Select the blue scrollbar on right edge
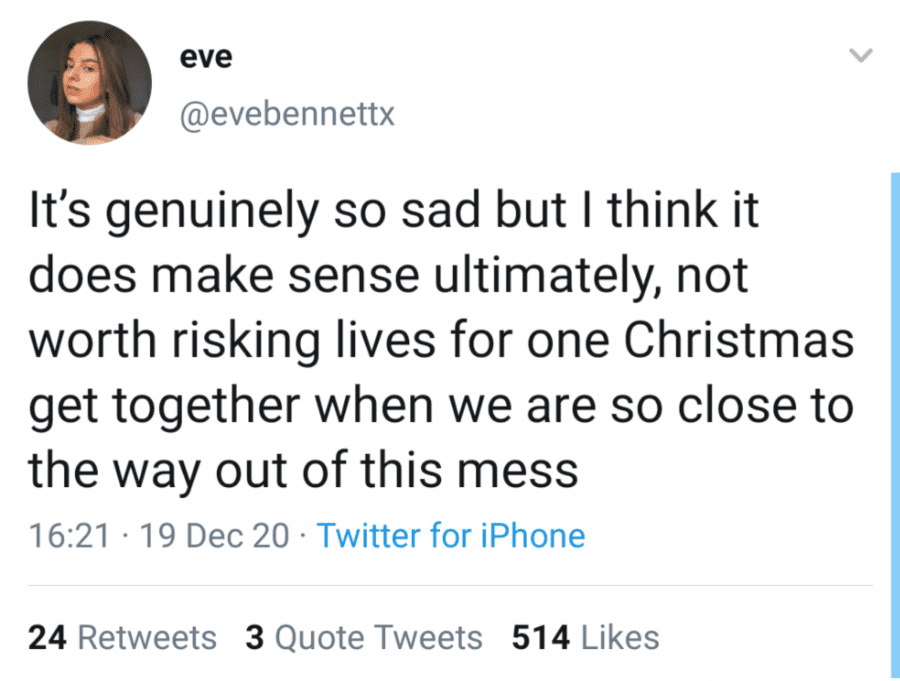 coord(895,426)
